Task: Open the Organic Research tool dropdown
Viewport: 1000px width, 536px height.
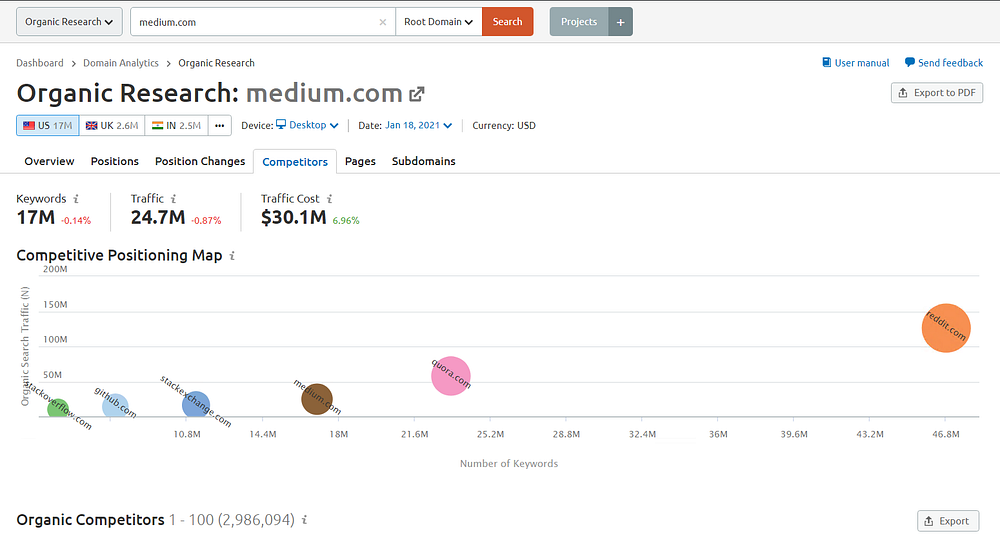Action: [69, 22]
